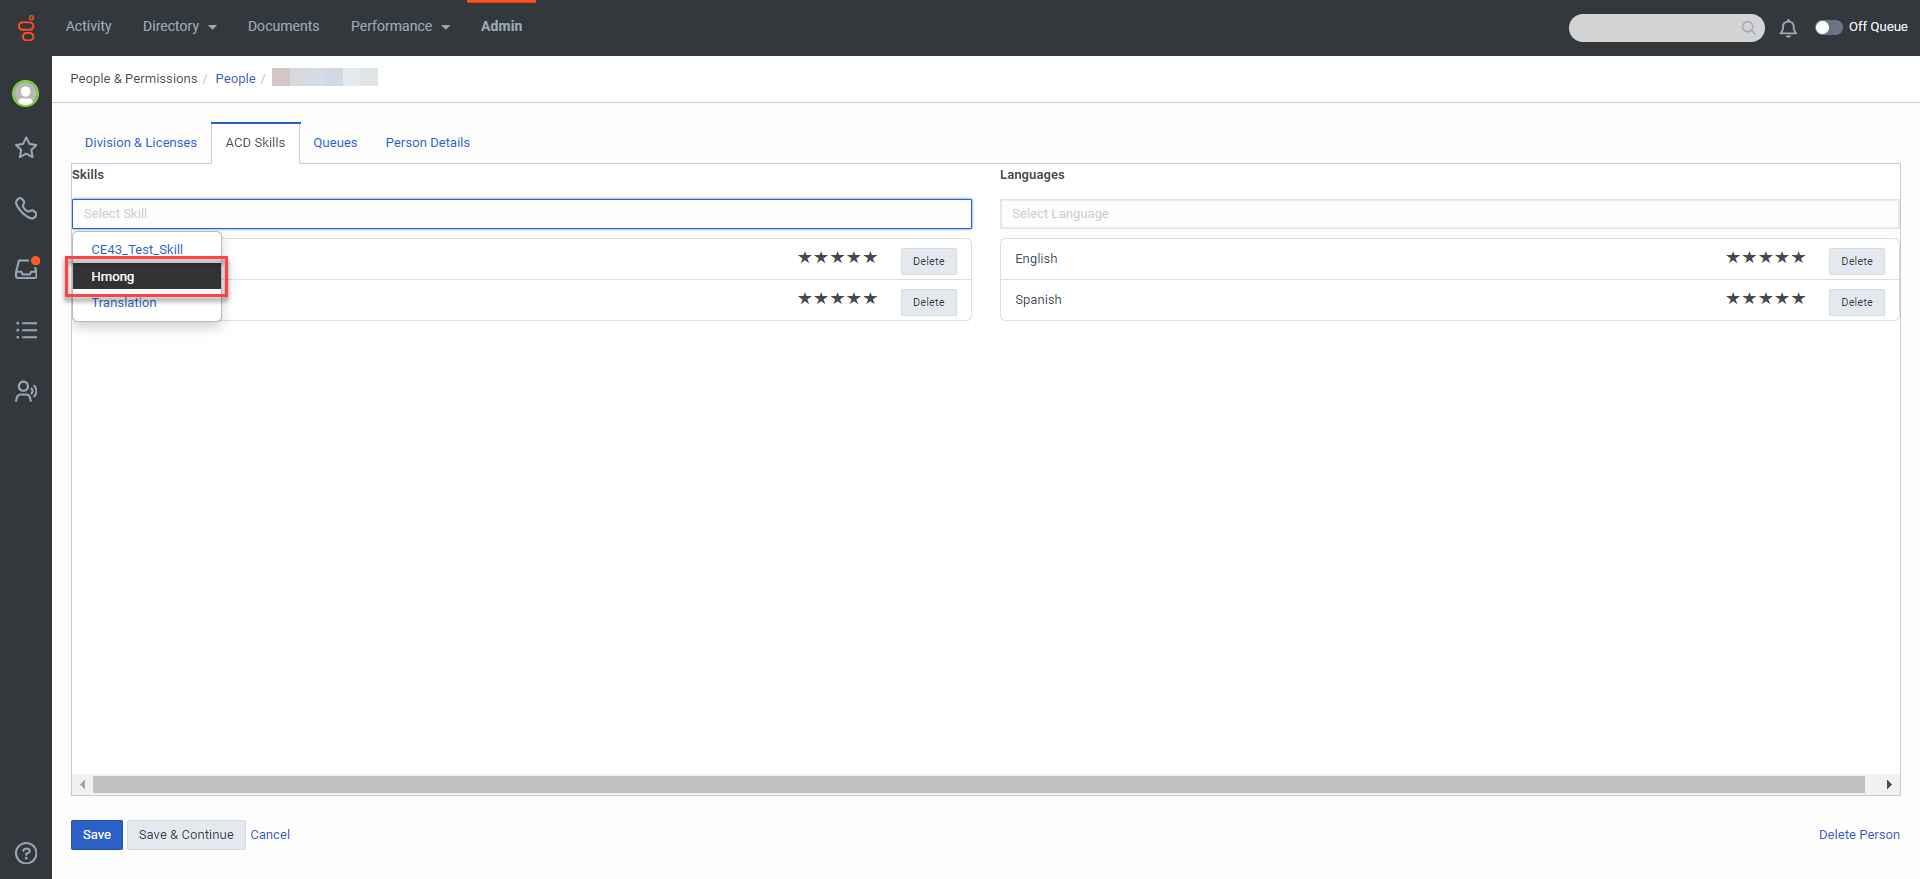Click Save & Continue button
This screenshot has width=1920, height=879.
[186, 835]
